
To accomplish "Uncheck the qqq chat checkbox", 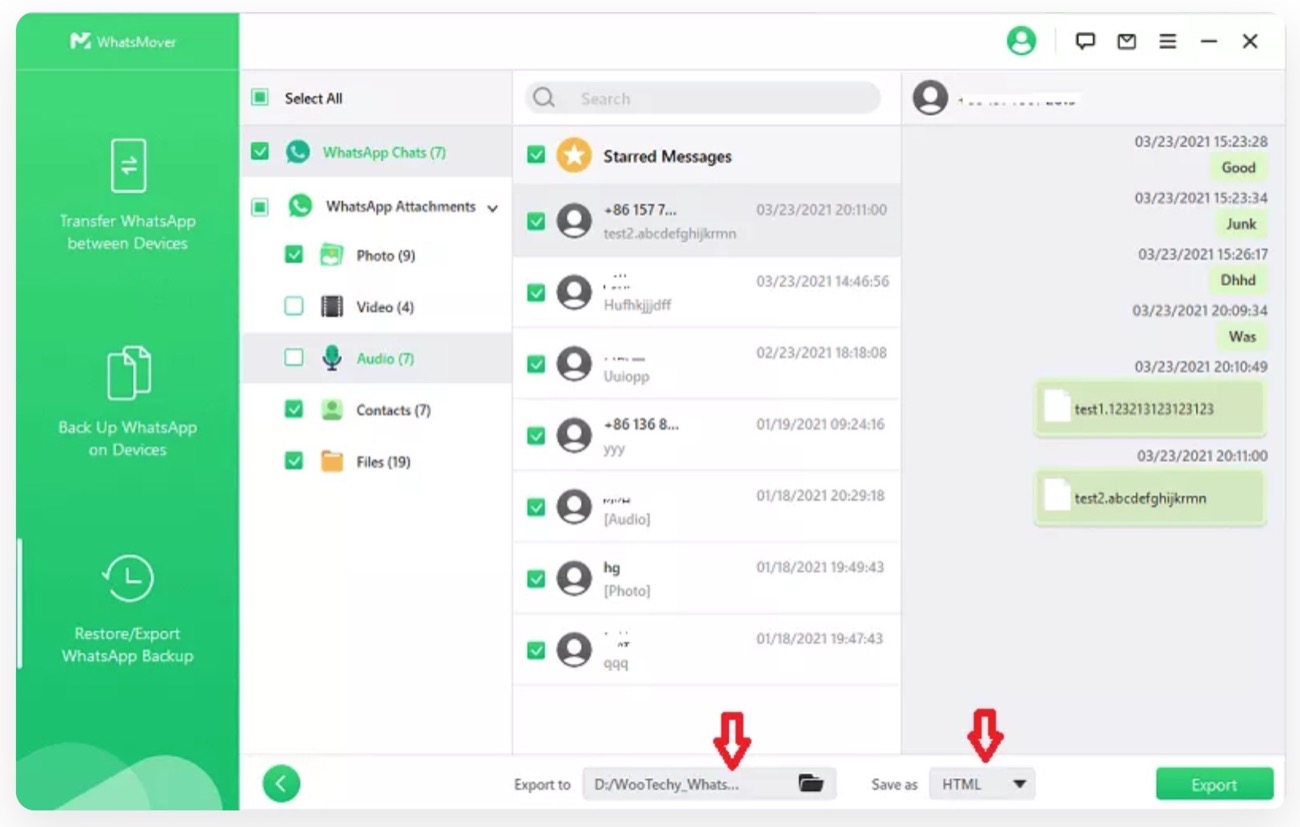I will click(x=536, y=650).
